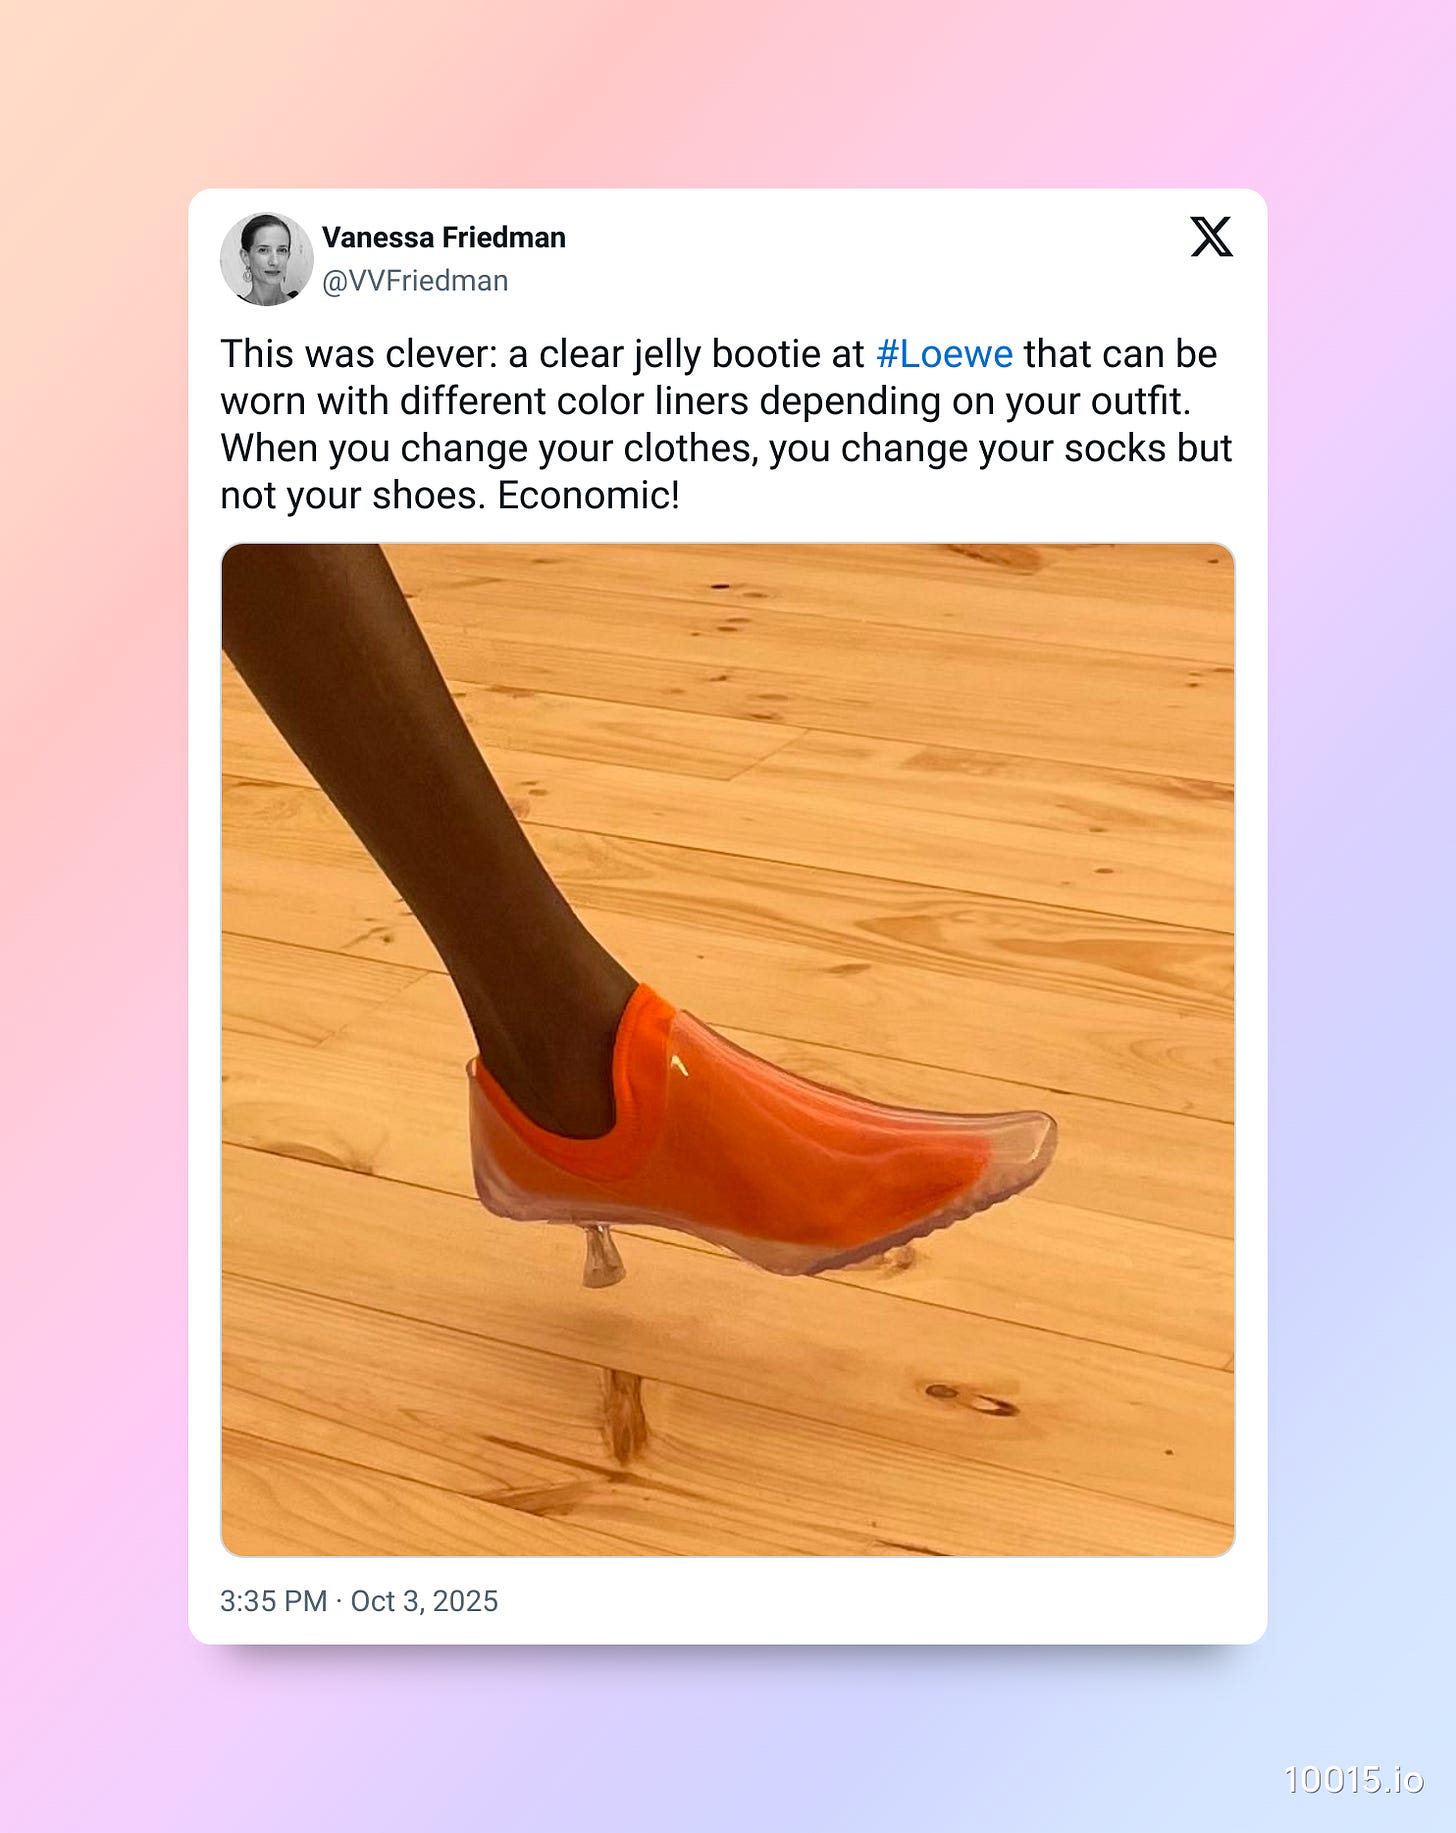Screen dimensions: 1456x1833
Task: Click the 10015.io watermark
Action: pos(1353,1780)
